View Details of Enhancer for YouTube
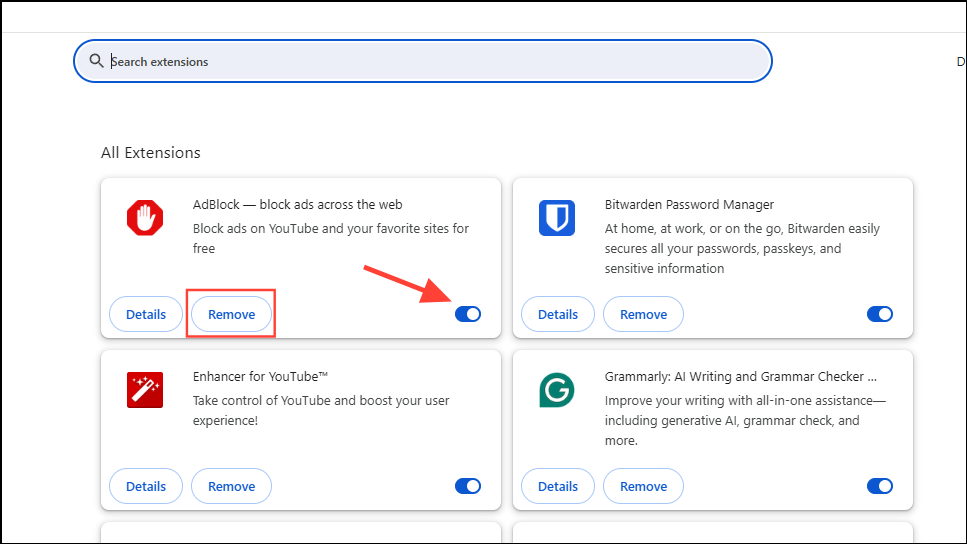Screen dimensions: 967x544 coord(146,486)
